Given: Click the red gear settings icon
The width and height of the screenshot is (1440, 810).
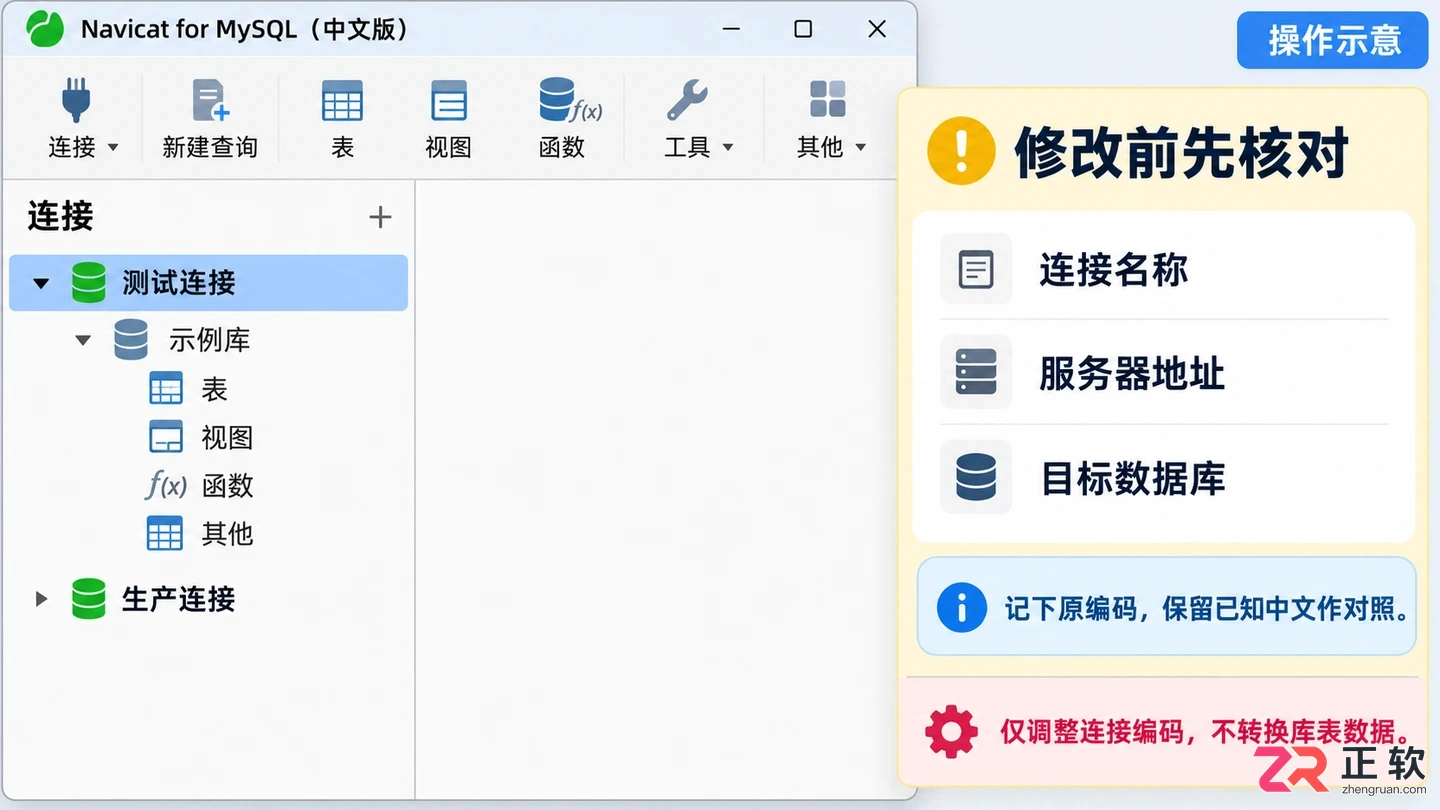Looking at the screenshot, I should point(952,731).
